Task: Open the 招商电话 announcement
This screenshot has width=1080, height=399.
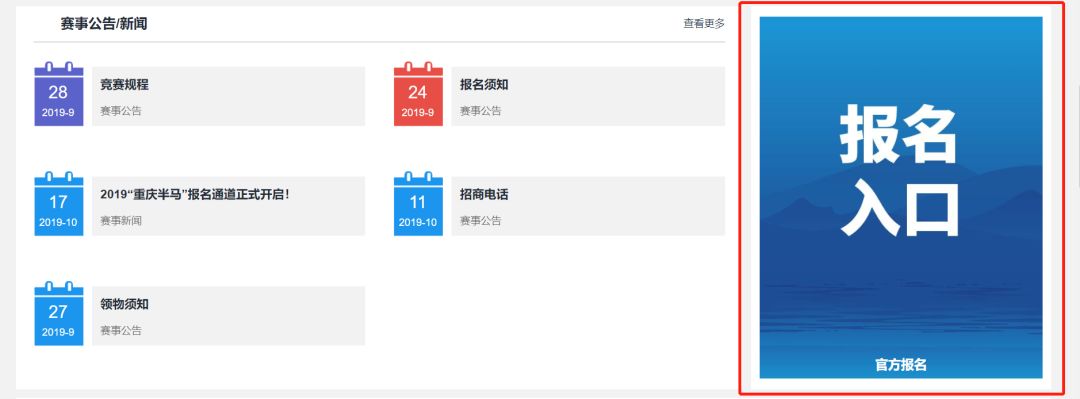Action: pos(484,194)
